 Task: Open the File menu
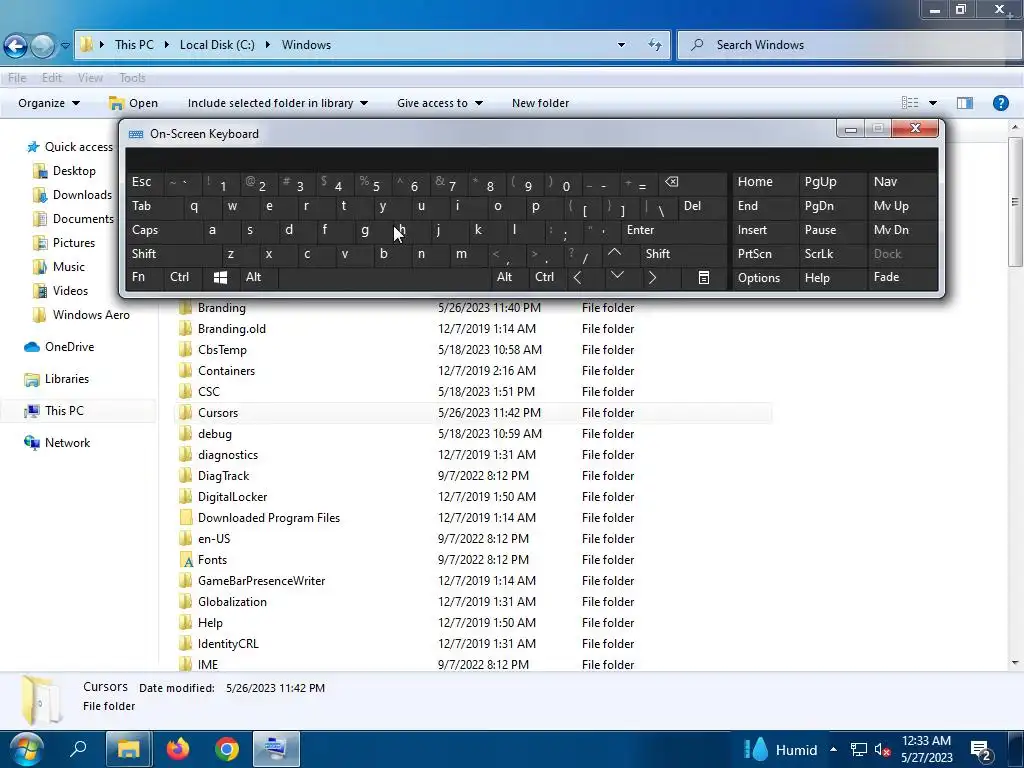click(17, 78)
